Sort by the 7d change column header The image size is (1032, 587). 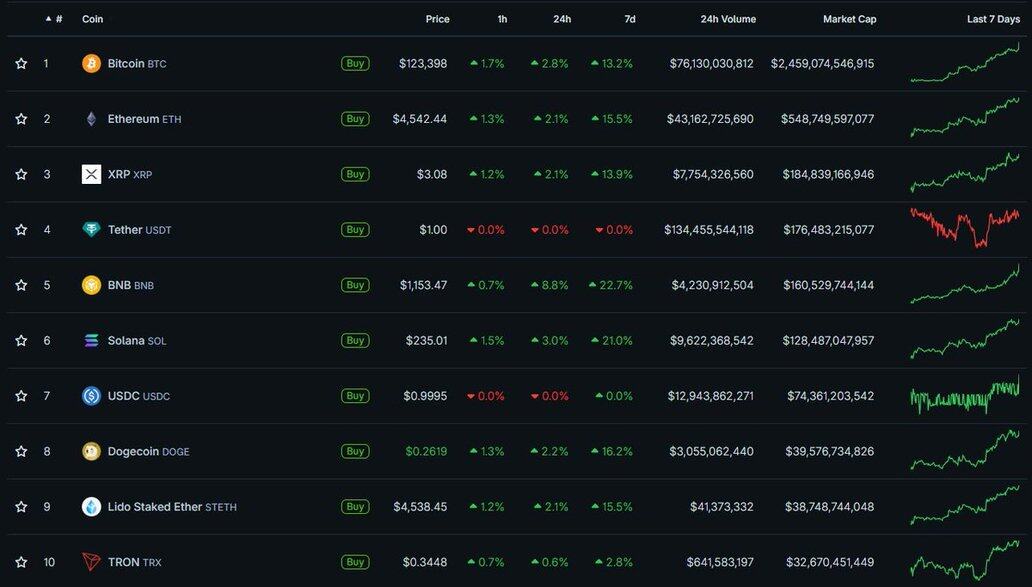pos(629,19)
